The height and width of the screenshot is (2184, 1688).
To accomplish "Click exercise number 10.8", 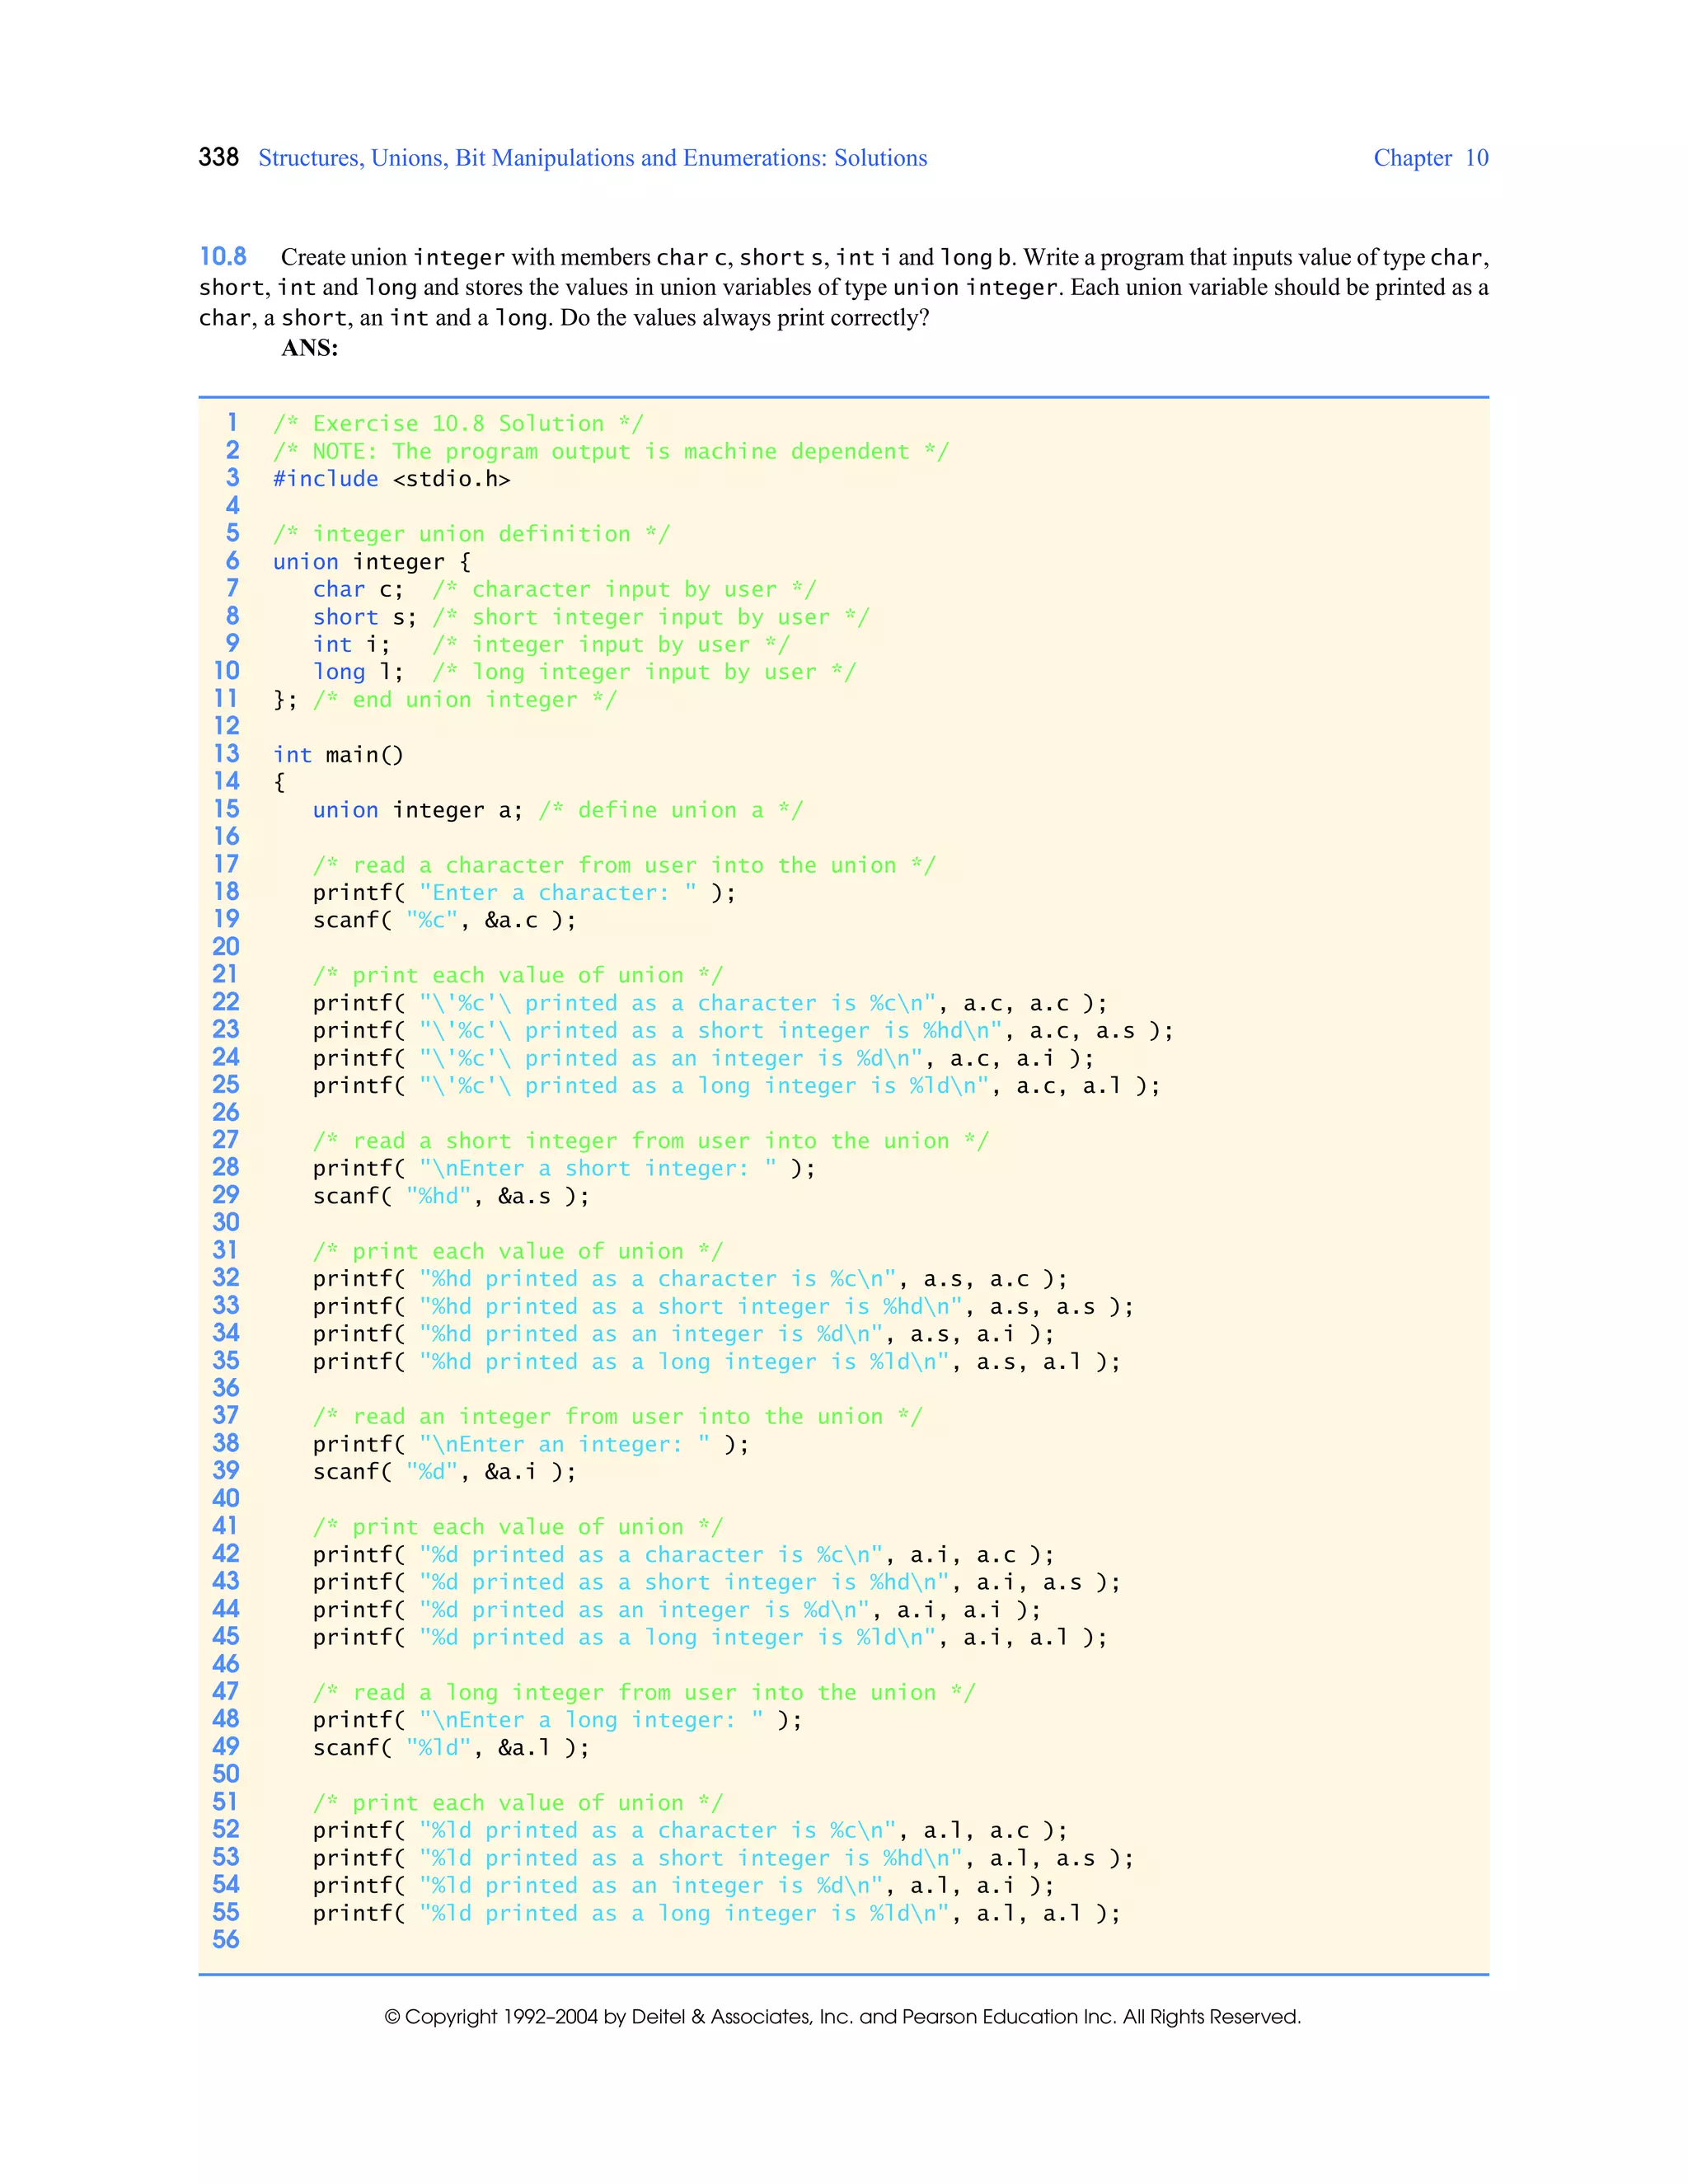I will coord(223,256).
